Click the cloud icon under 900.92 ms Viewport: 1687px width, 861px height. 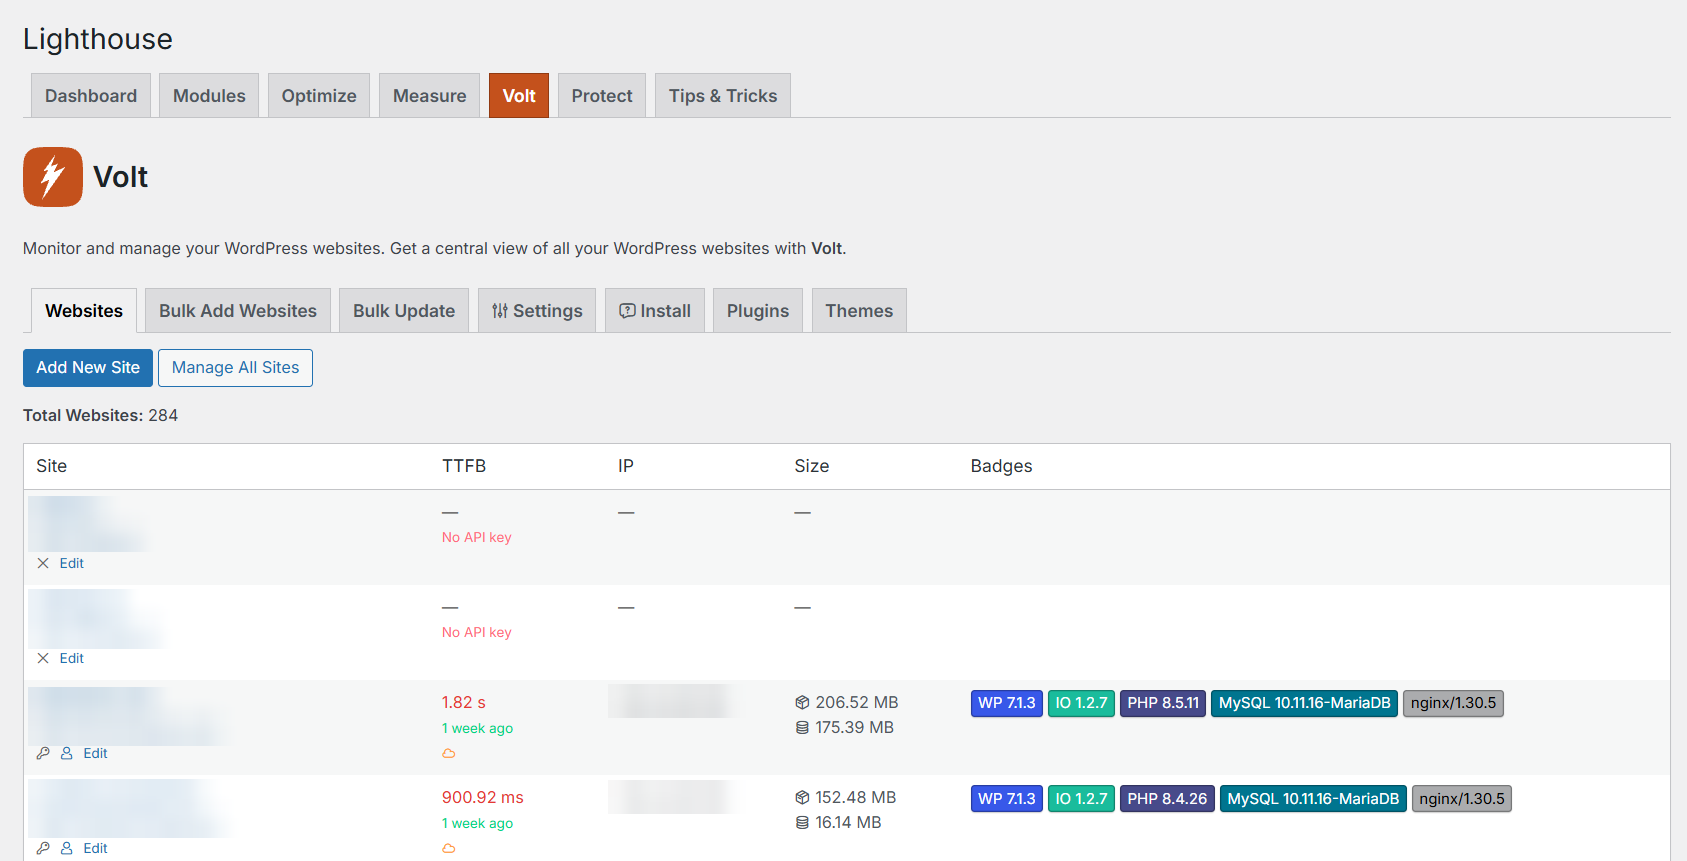click(x=449, y=848)
